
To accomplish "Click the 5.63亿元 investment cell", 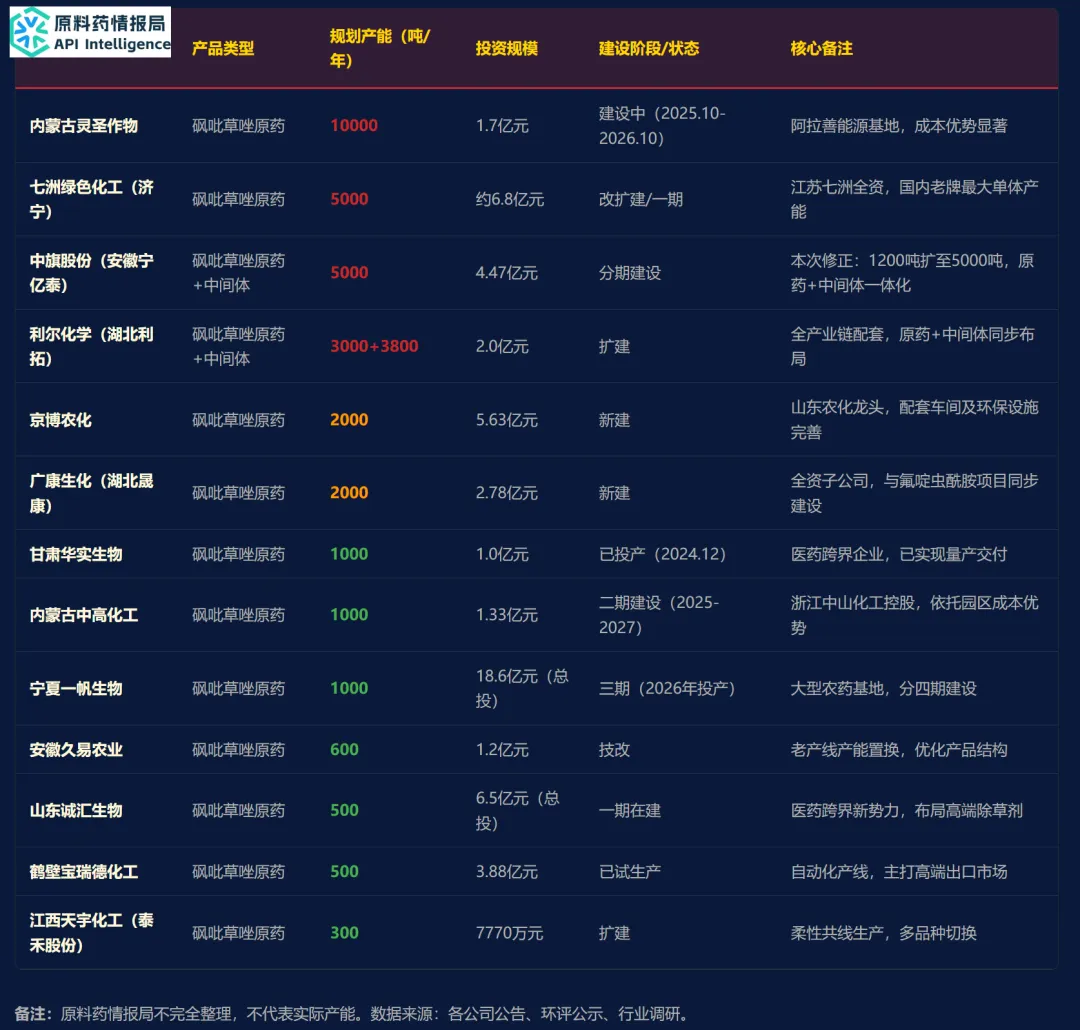I will tap(506, 420).
